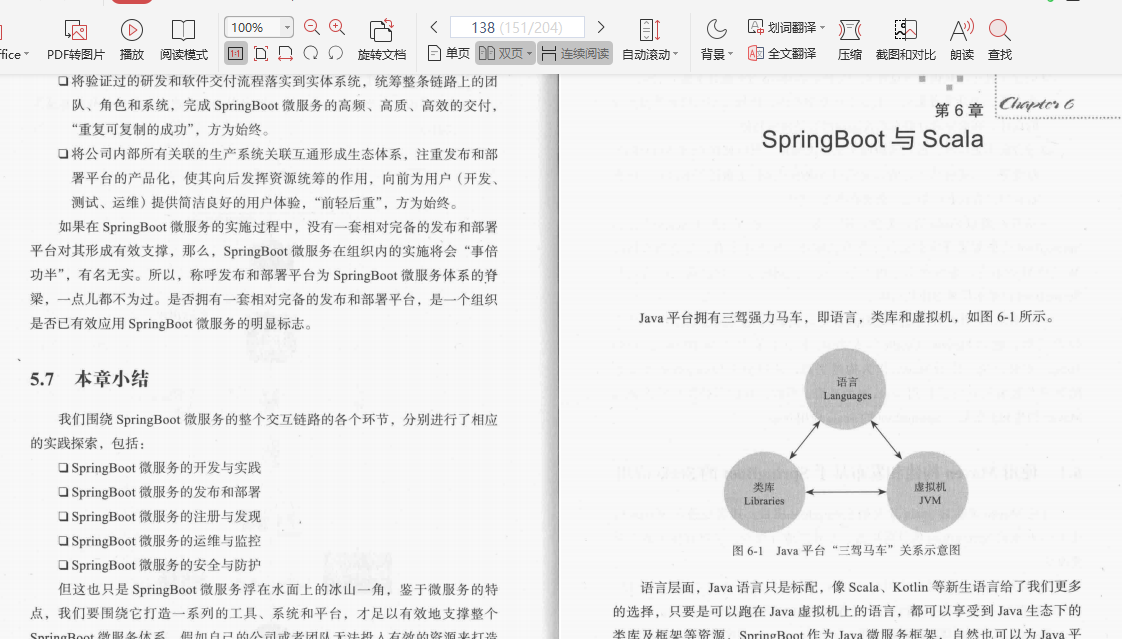Click the 语言 Languages circle in diagram
This screenshot has height=639, width=1122.
point(846,389)
